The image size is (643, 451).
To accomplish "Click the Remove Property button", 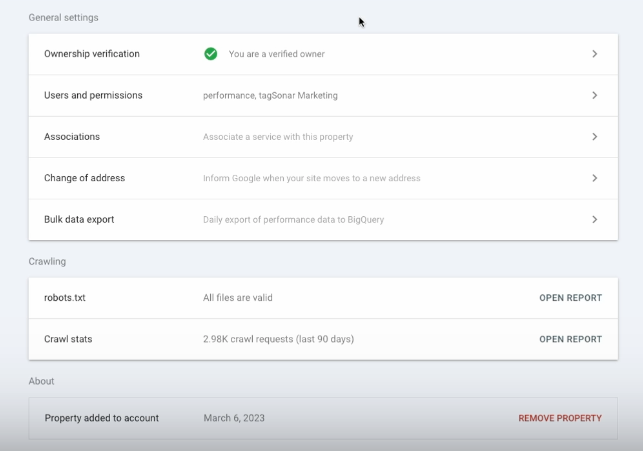I will (x=560, y=418).
